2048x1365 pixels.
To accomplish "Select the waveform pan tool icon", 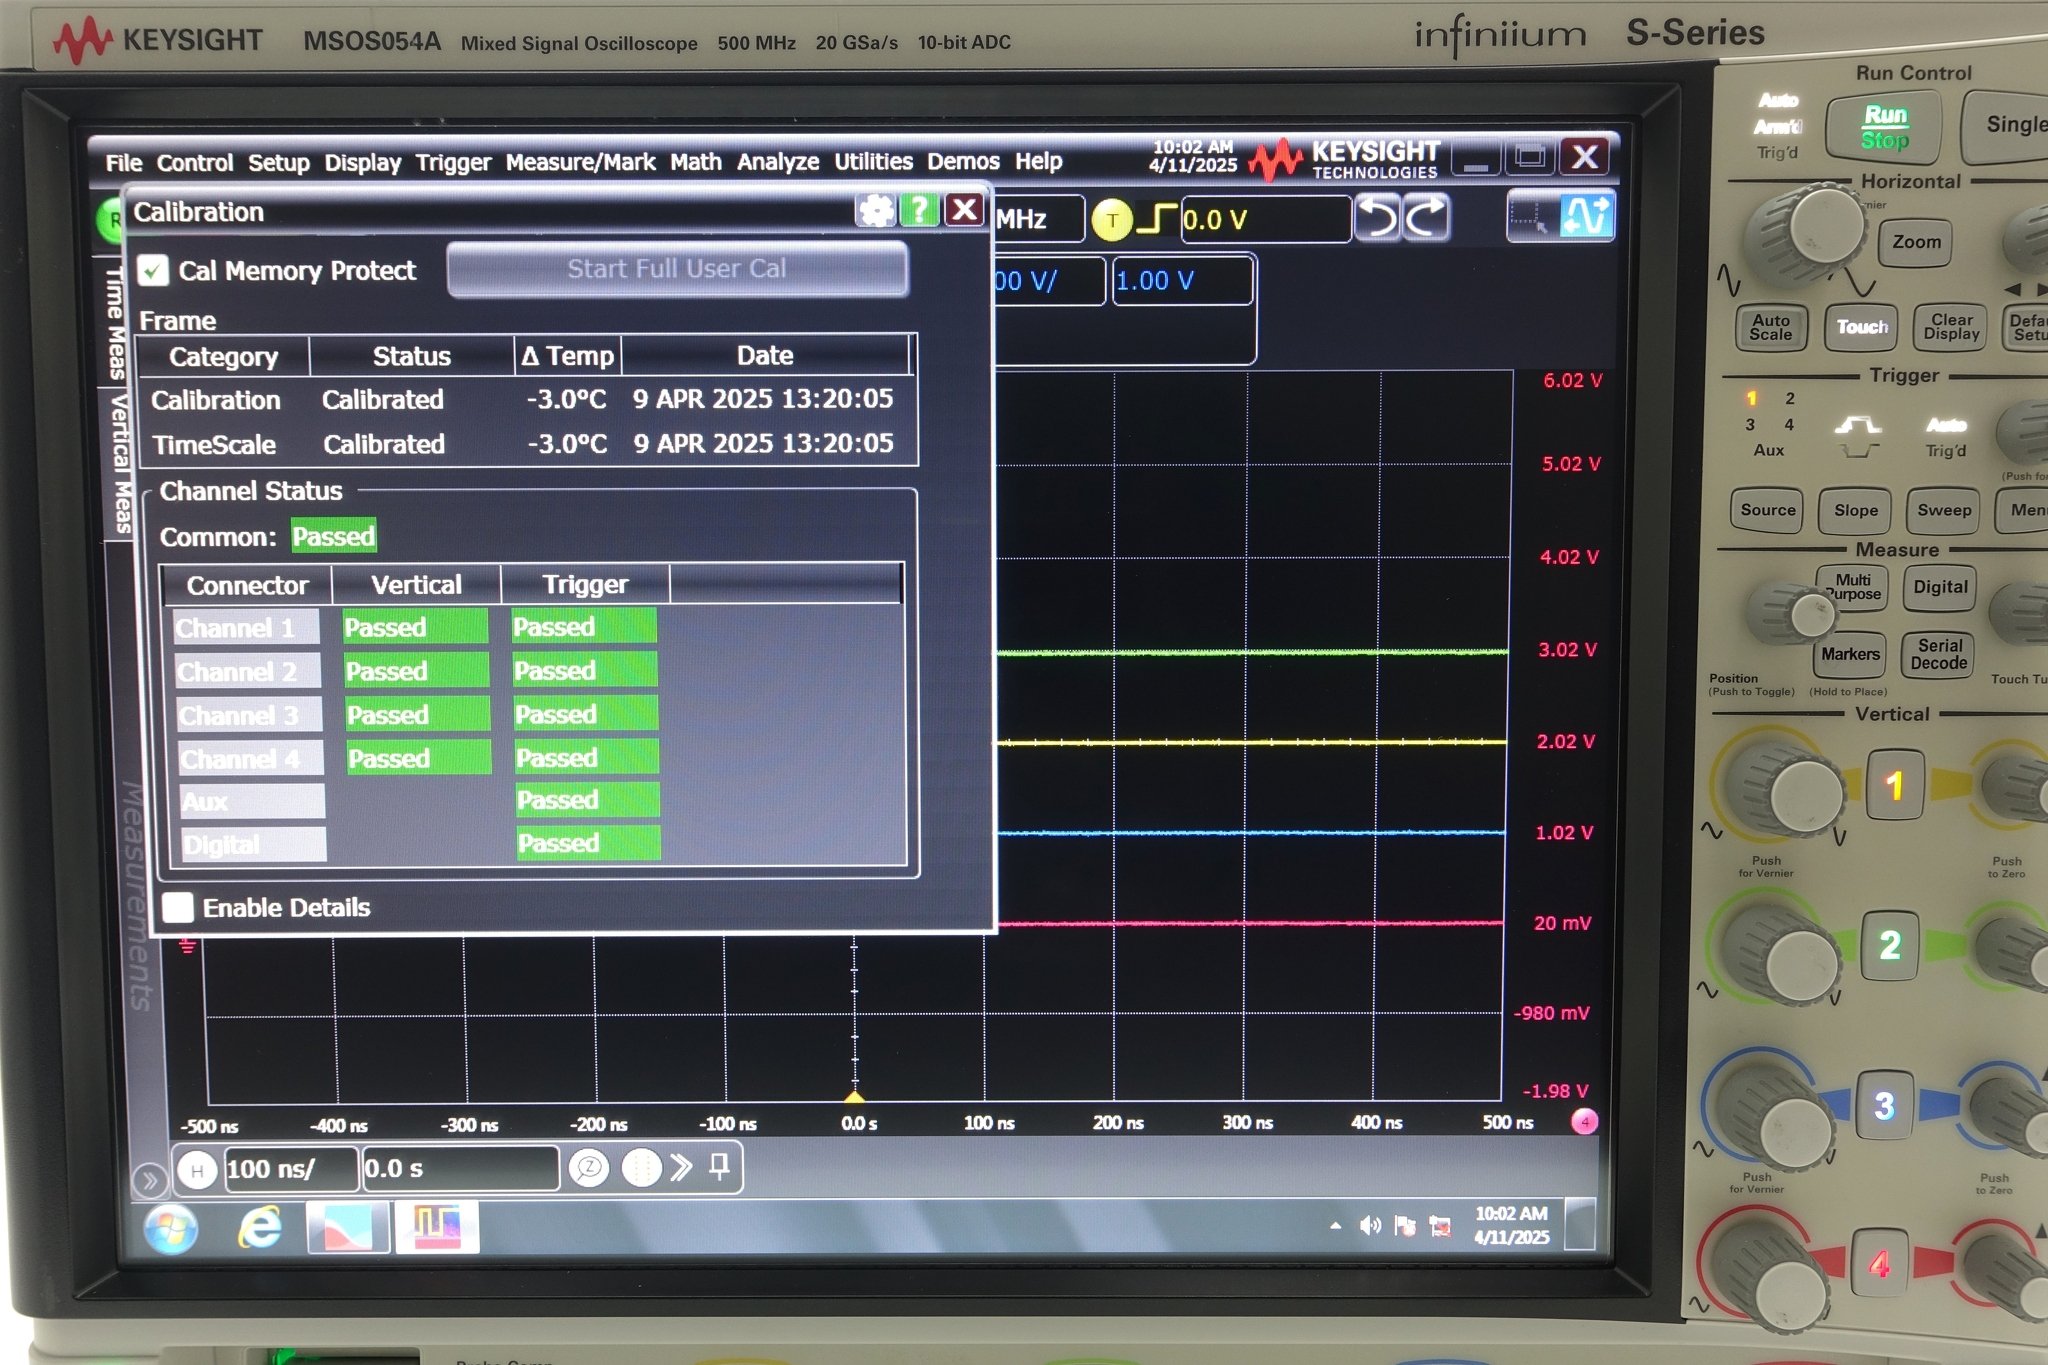I will [1586, 216].
